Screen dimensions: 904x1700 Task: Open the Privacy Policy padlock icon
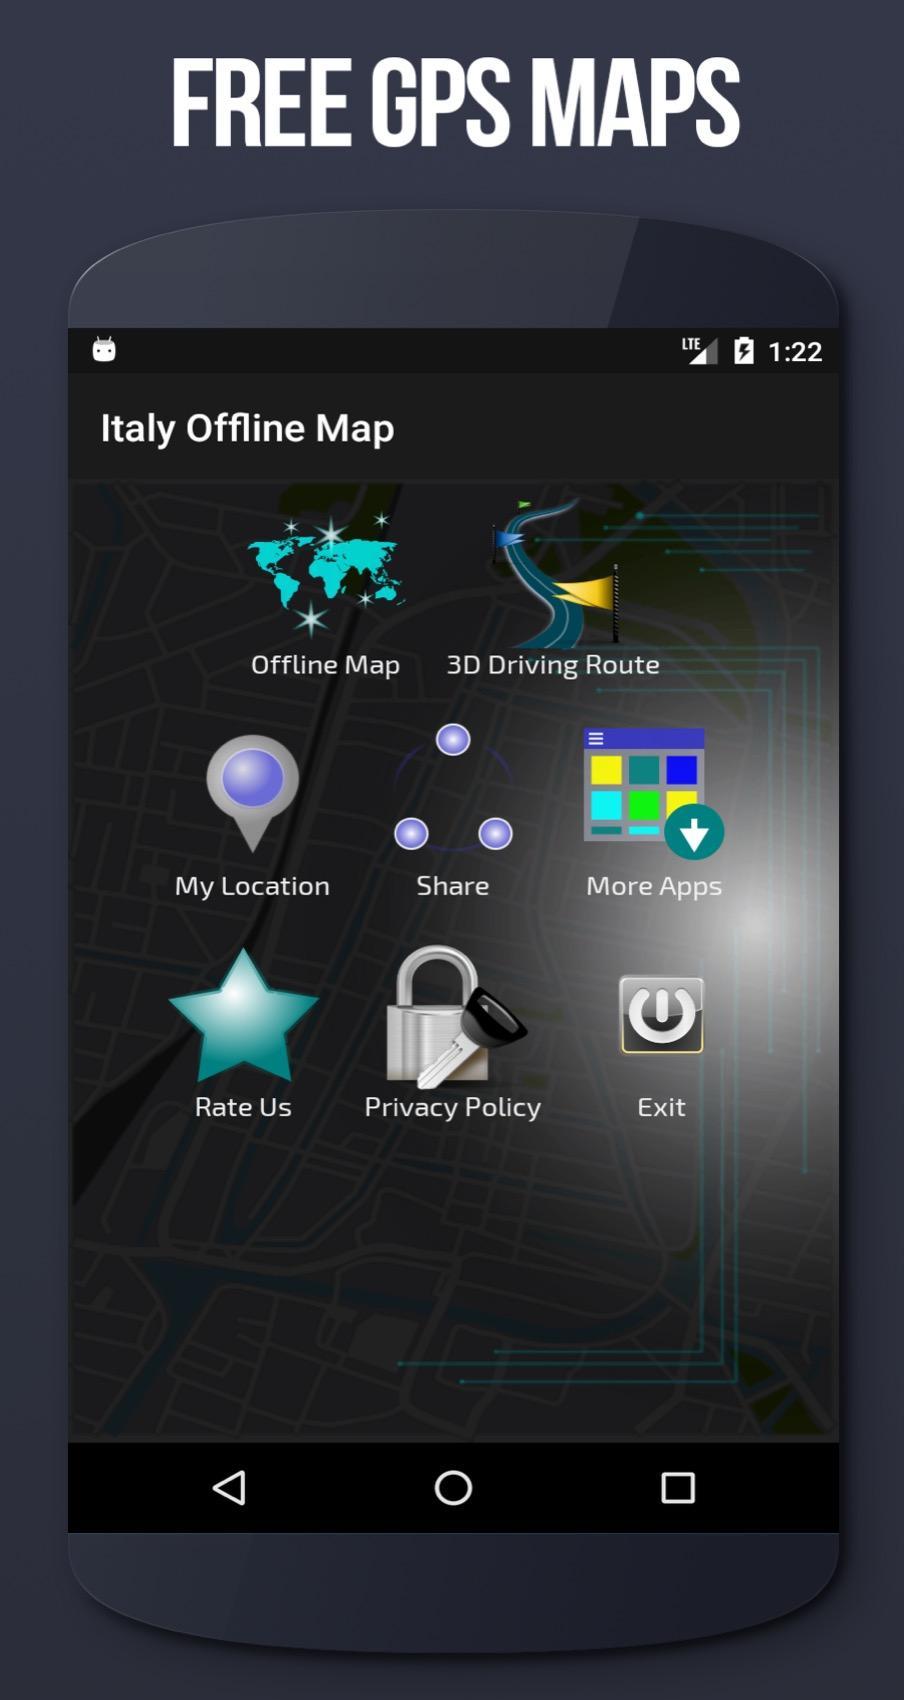[x=455, y=1017]
